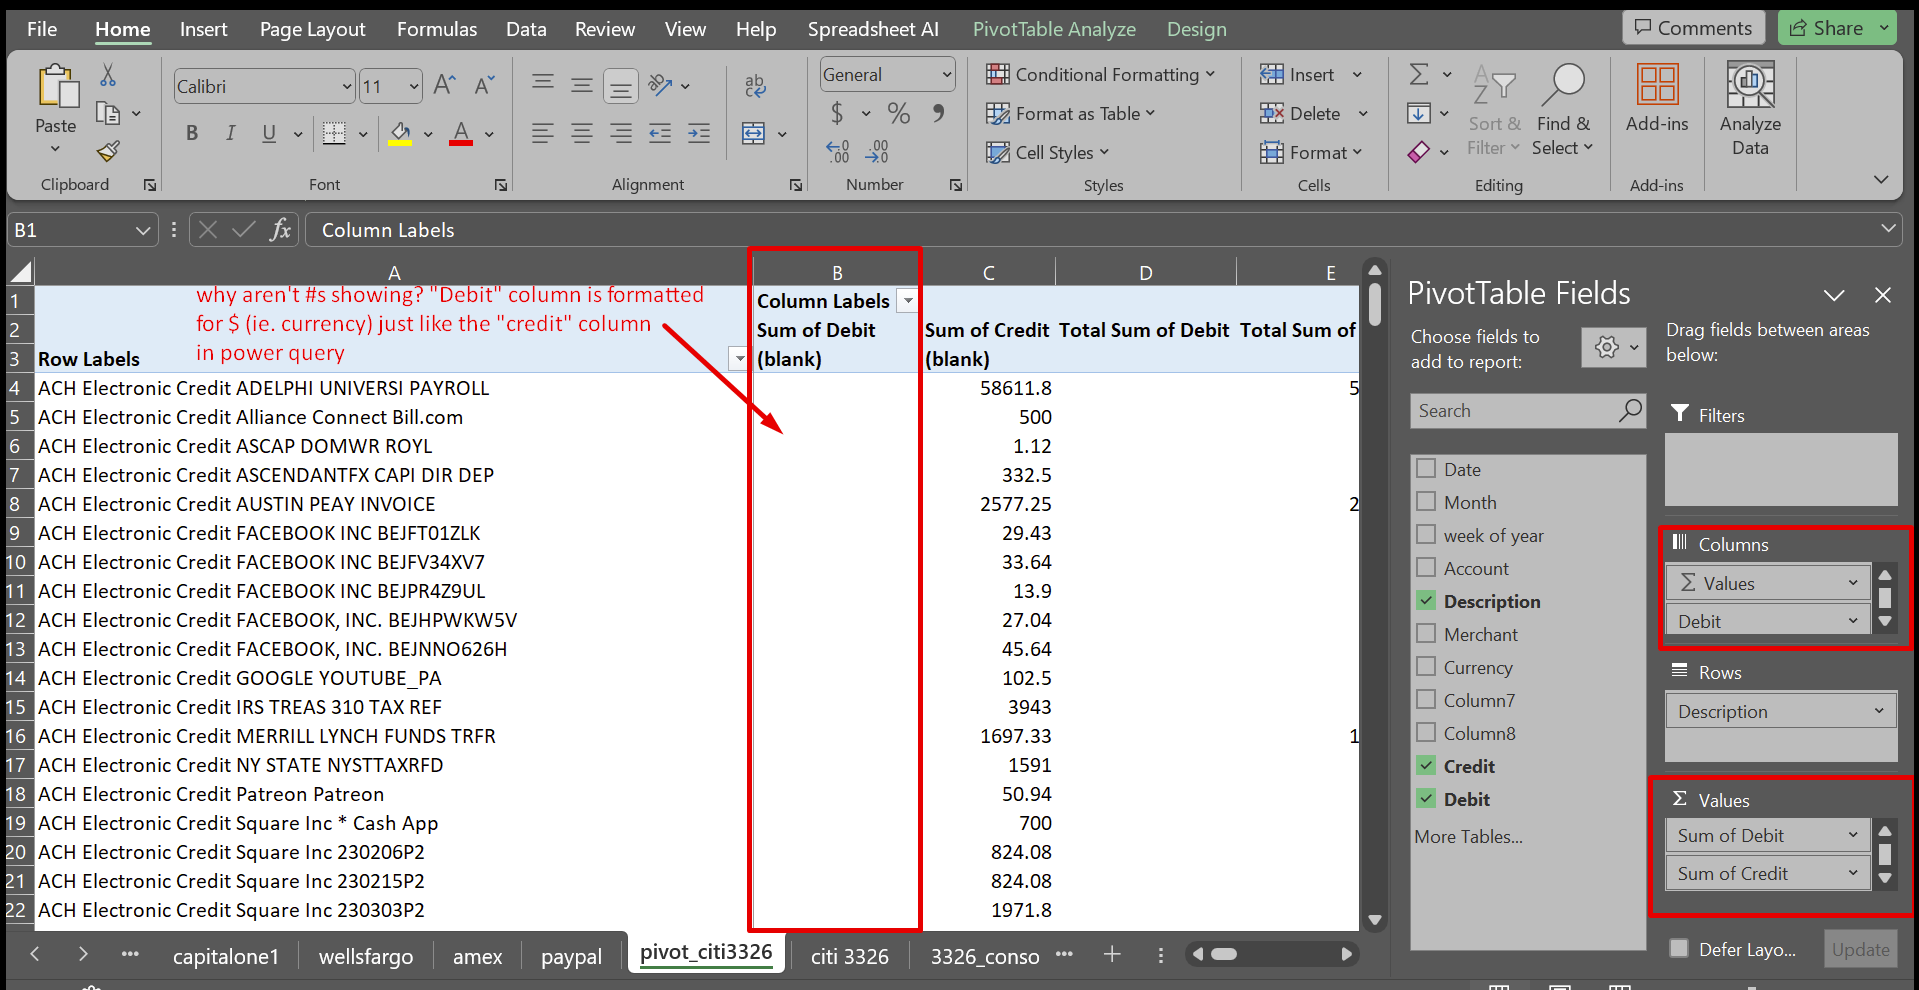Click the Update button
The height and width of the screenshot is (990, 1919).
[x=1860, y=948]
